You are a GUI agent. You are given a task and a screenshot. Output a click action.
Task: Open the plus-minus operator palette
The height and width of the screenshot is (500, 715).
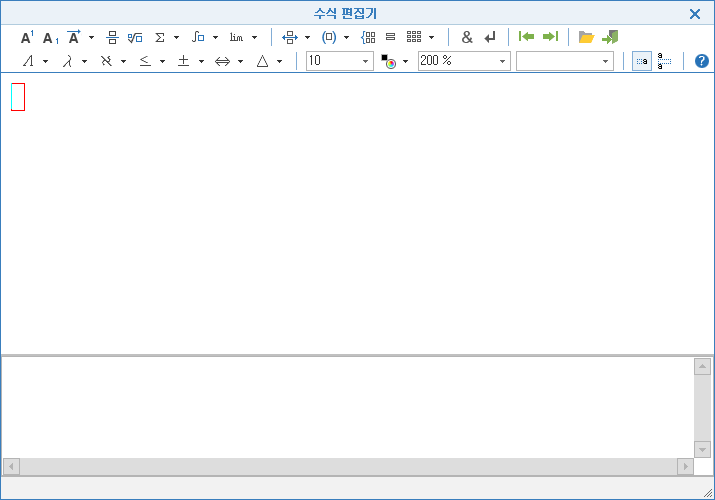coord(183,61)
